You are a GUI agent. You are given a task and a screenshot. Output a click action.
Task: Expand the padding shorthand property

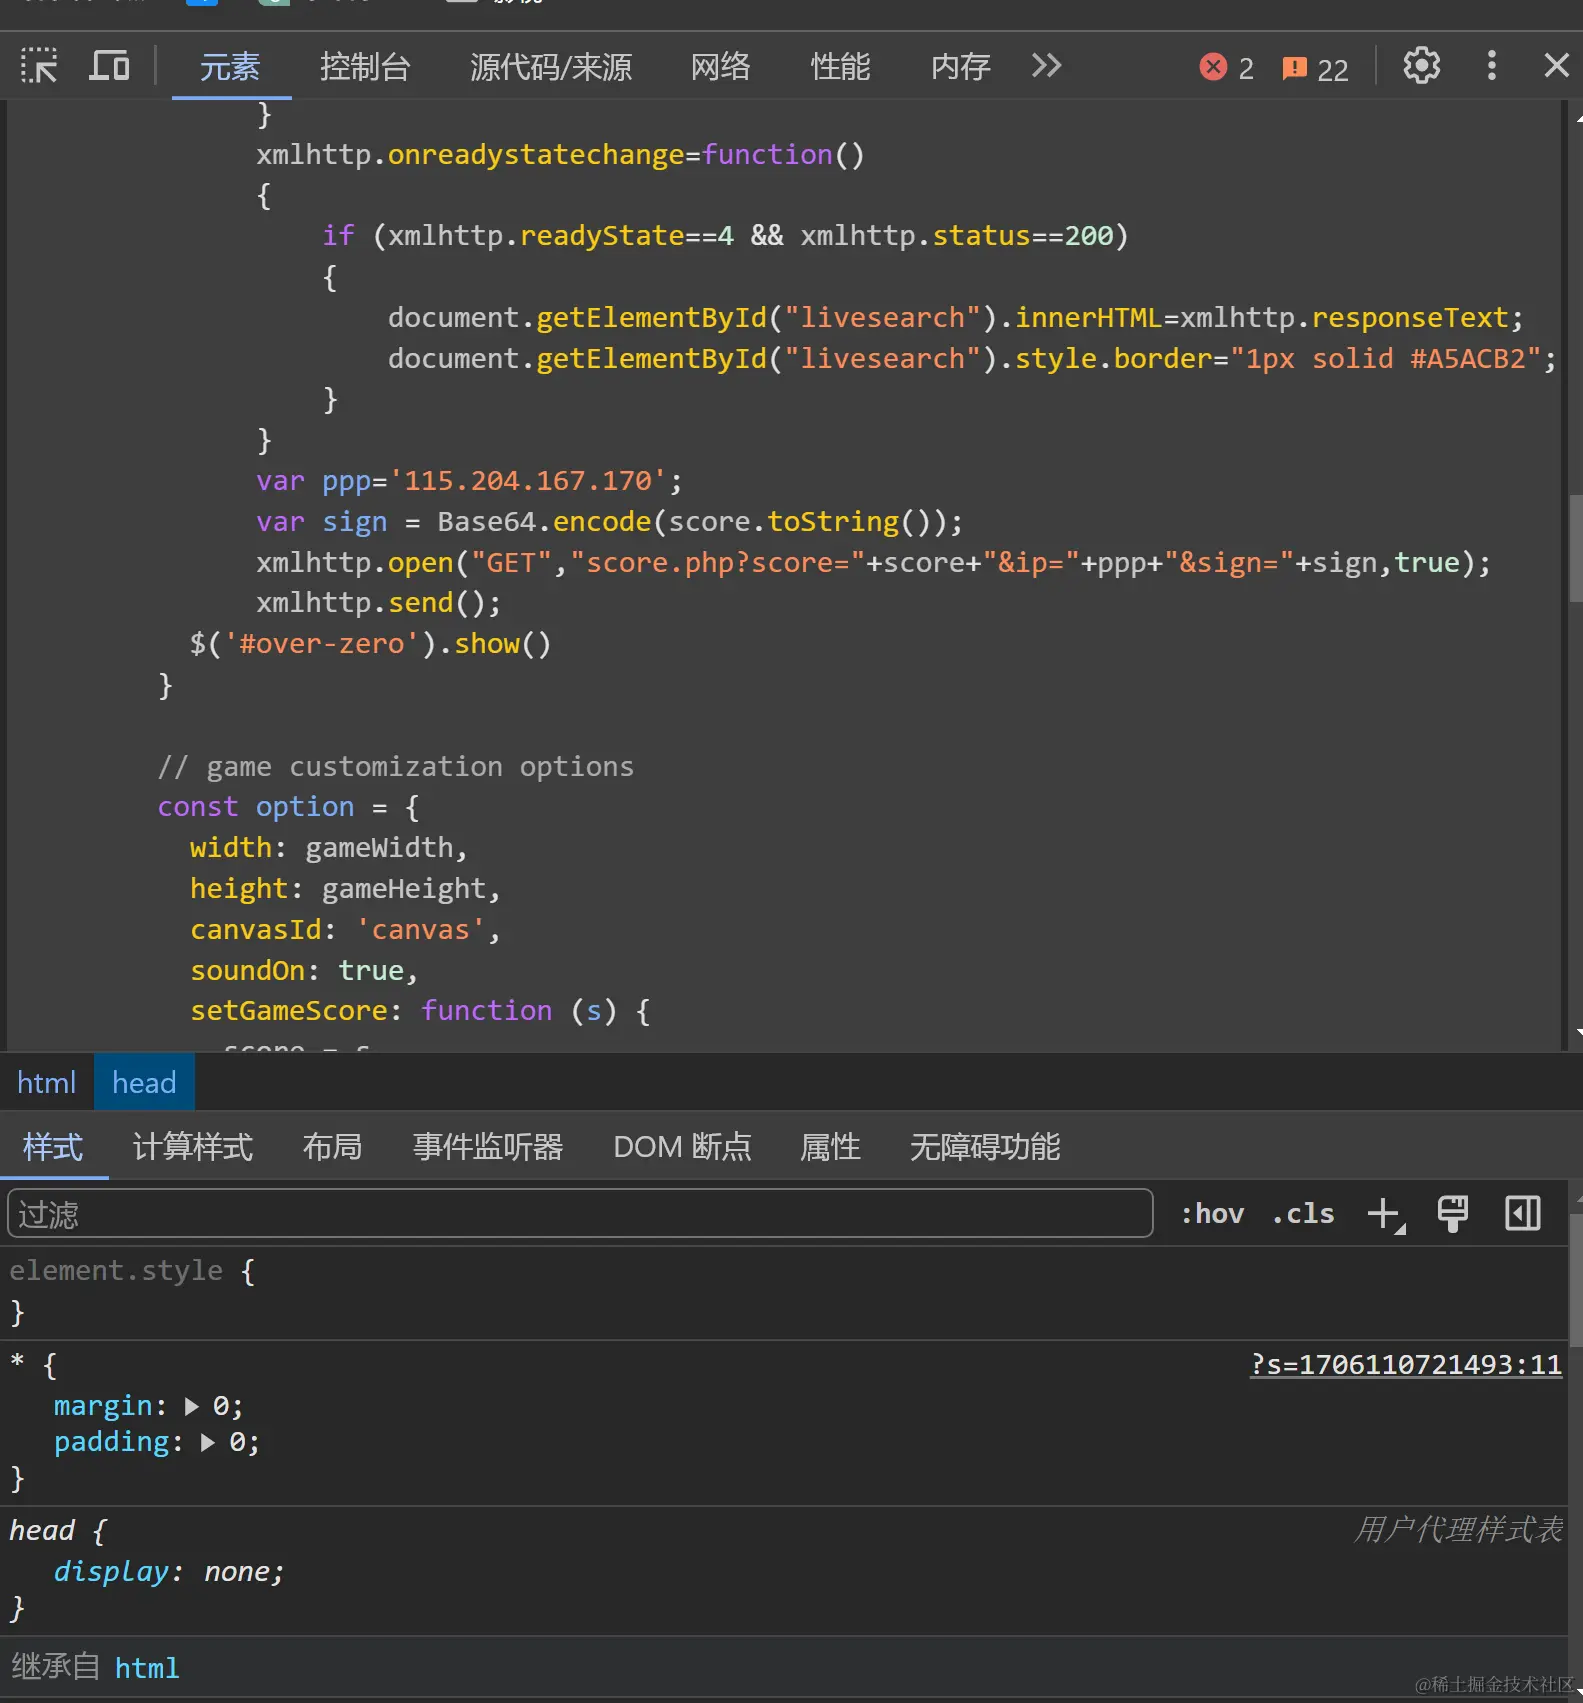click(x=208, y=1443)
